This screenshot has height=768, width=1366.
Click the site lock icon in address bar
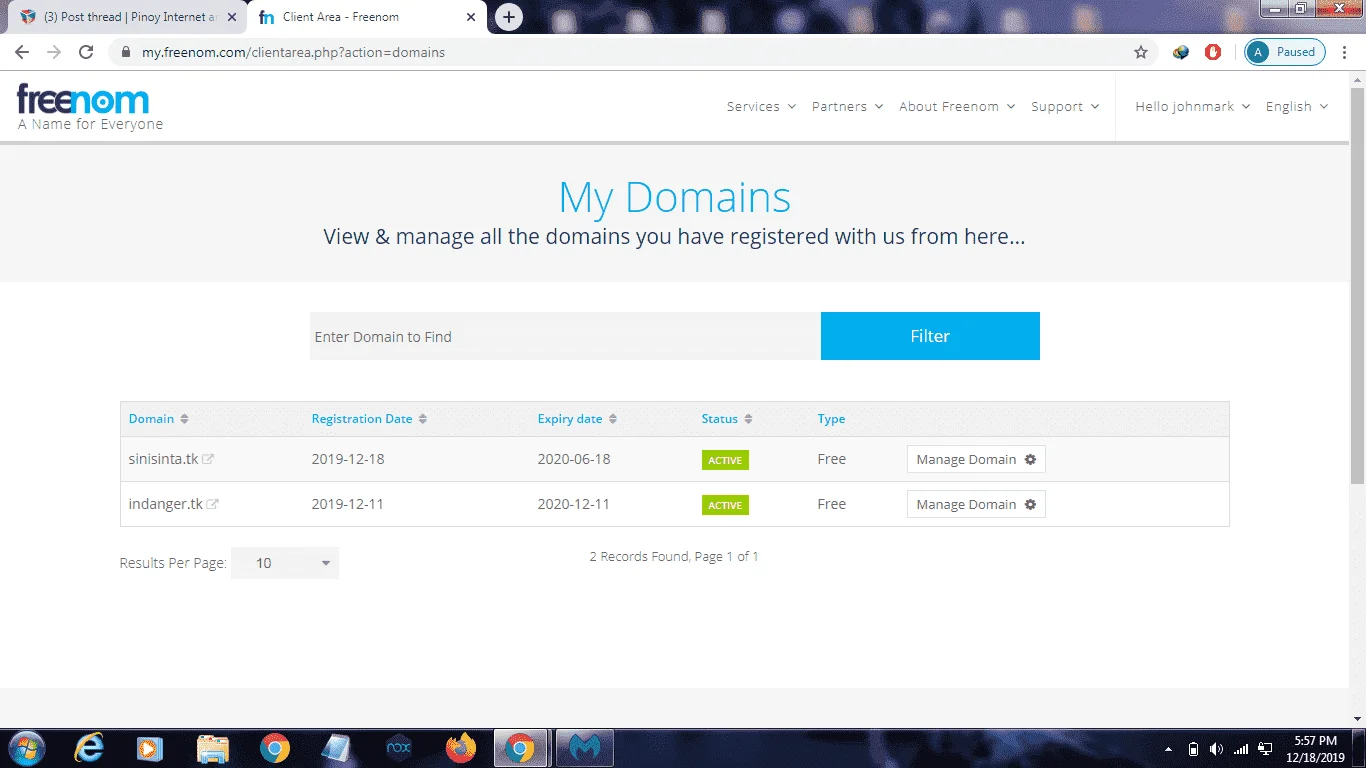click(x=125, y=52)
